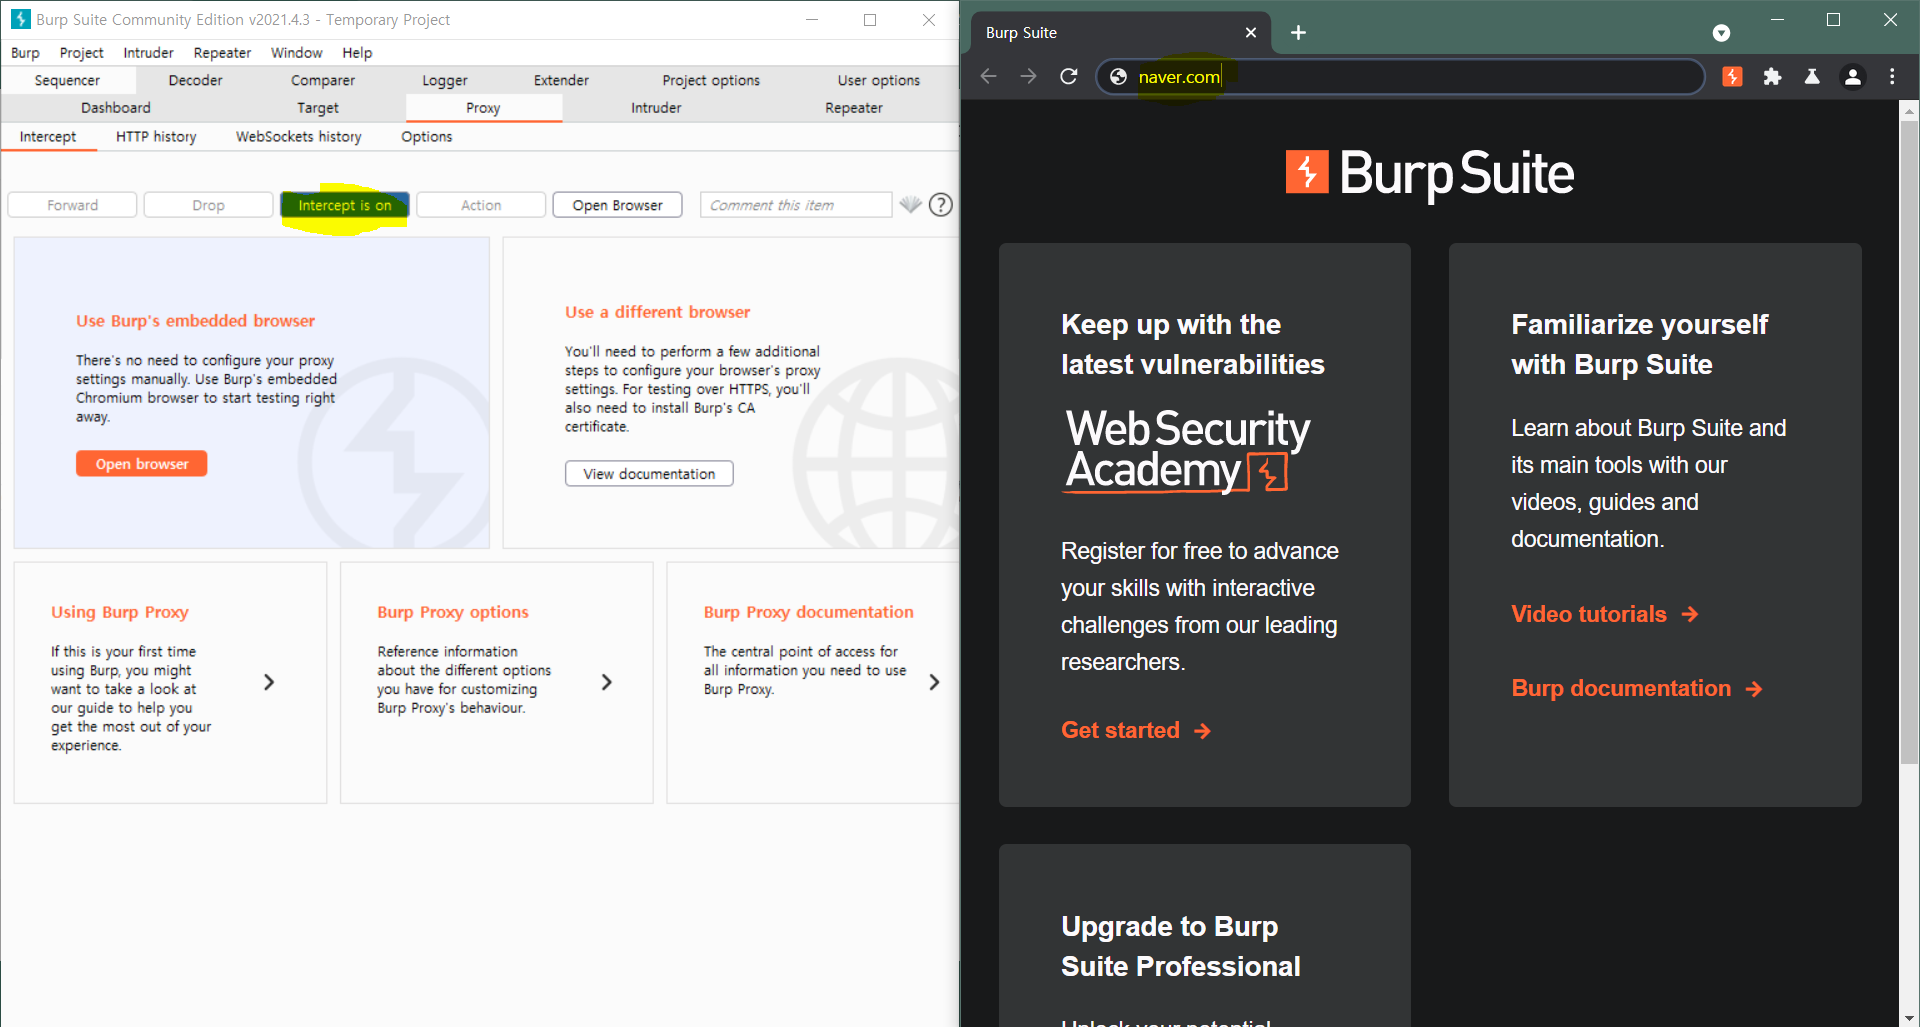Switch to the User options tab

point(879,81)
